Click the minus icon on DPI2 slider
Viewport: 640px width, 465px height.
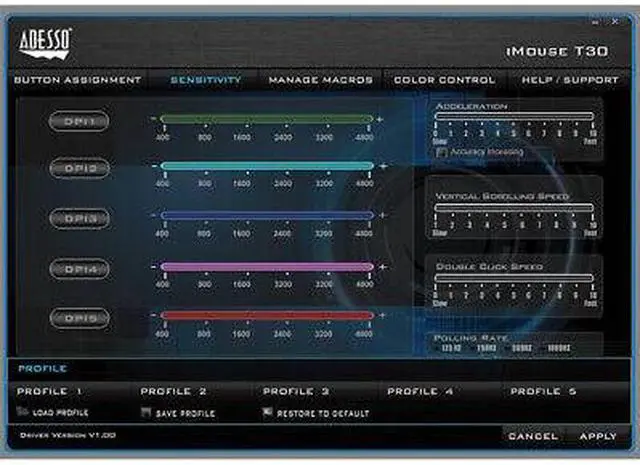154,166
